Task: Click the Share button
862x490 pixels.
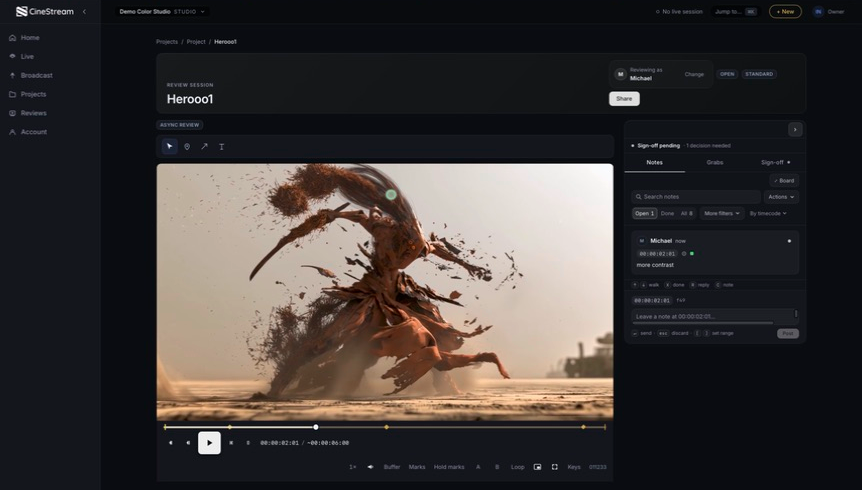Action: (624, 99)
